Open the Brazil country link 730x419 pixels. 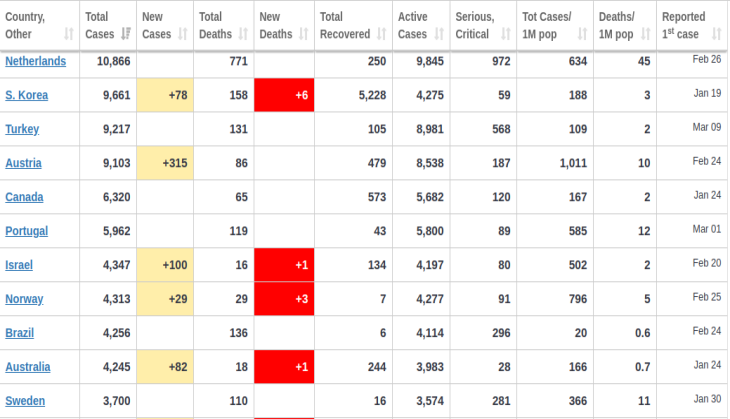point(20,333)
